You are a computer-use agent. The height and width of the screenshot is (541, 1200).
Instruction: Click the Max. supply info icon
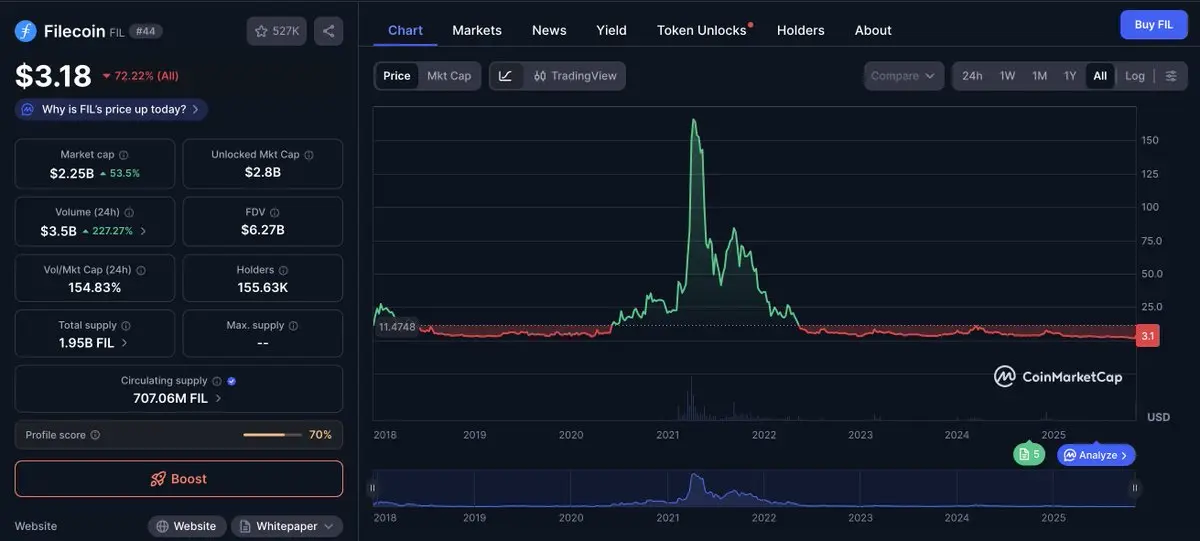[x=295, y=326]
